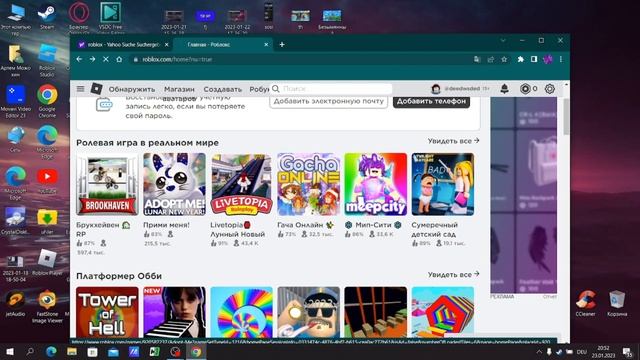640x360 pixels.
Task: Open Tower of Hell thumbnail
Action: tap(107, 312)
